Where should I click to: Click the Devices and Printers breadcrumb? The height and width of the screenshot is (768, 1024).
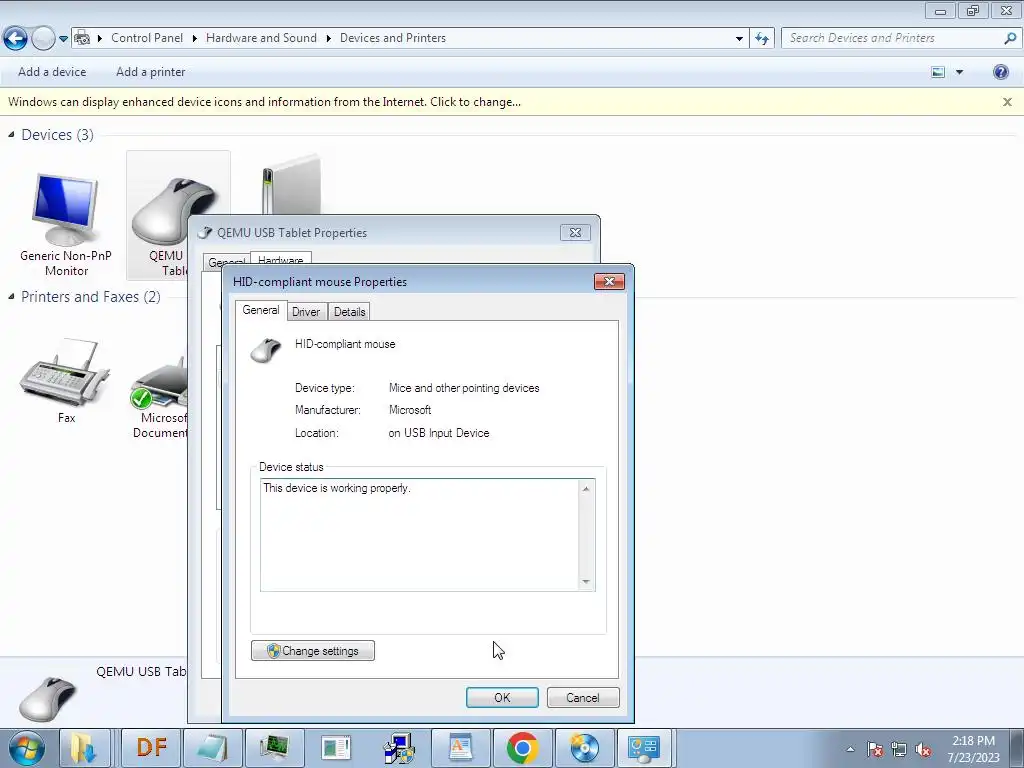pyautogui.click(x=392, y=38)
